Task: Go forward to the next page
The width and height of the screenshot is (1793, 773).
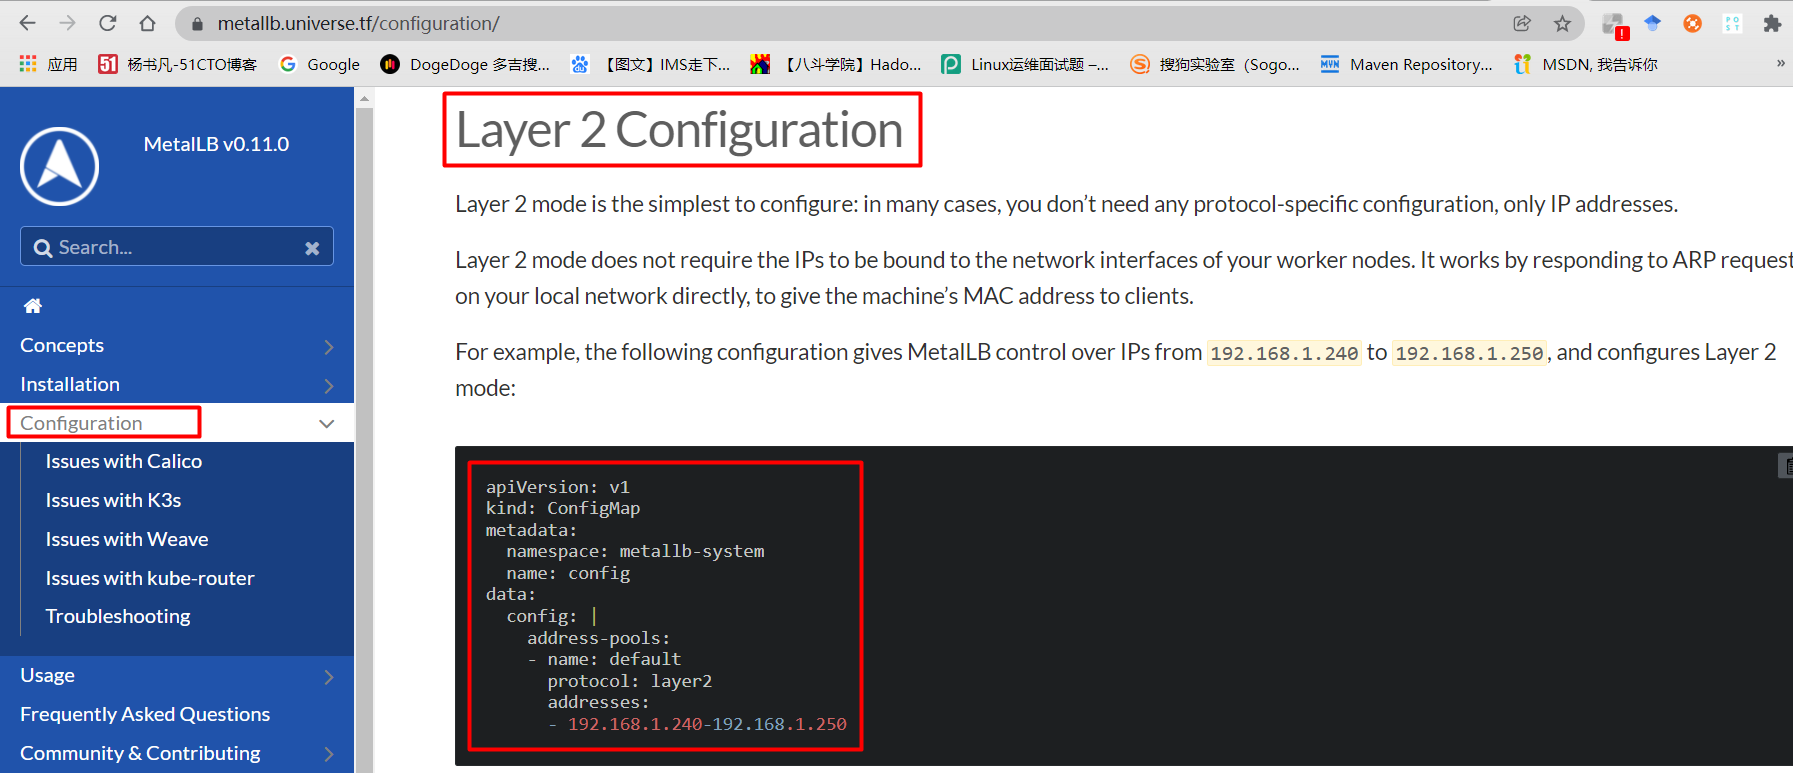Action: pyautogui.click(x=67, y=23)
